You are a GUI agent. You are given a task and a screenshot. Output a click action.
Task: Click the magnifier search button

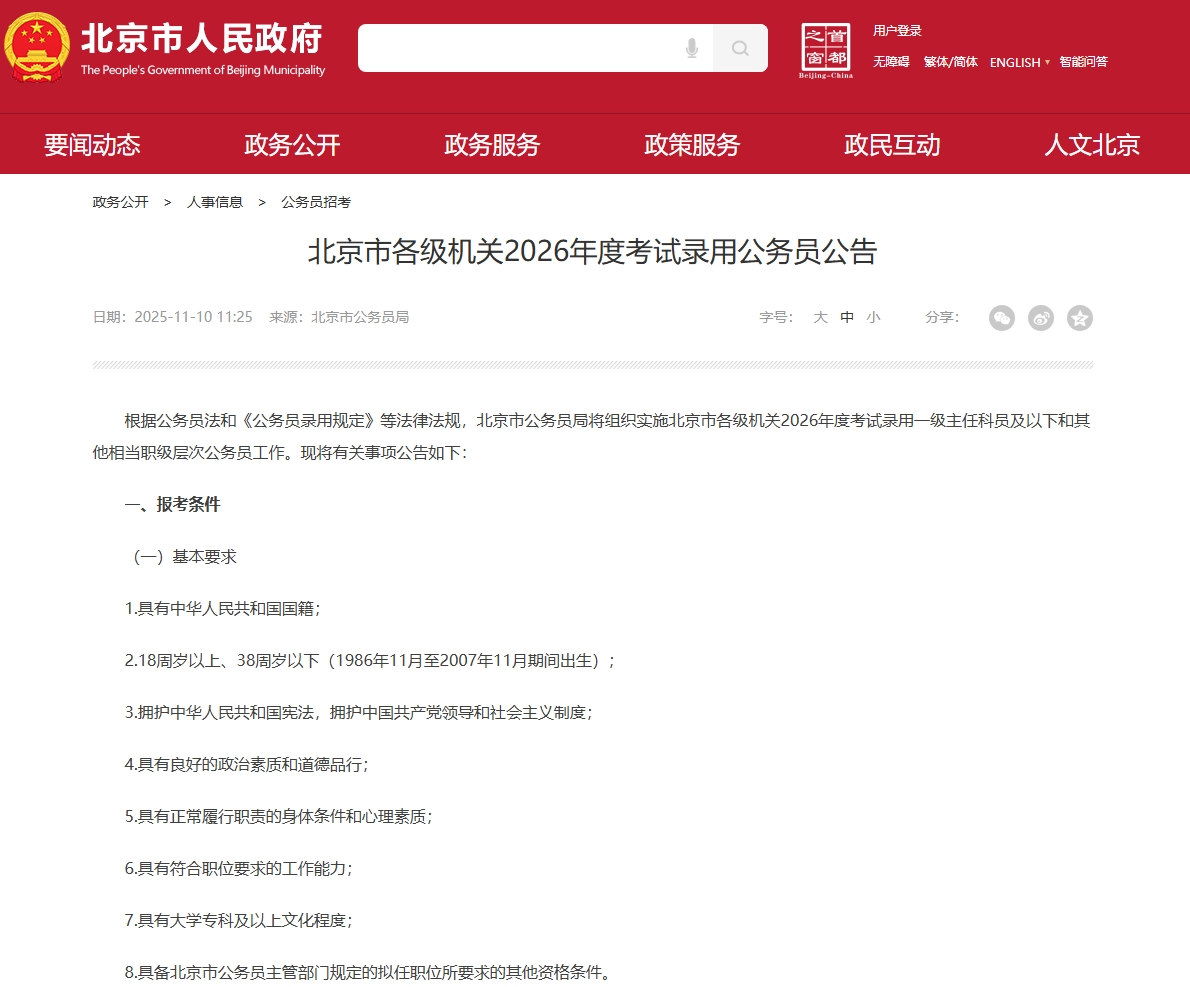pyautogui.click(x=740, y=48)
